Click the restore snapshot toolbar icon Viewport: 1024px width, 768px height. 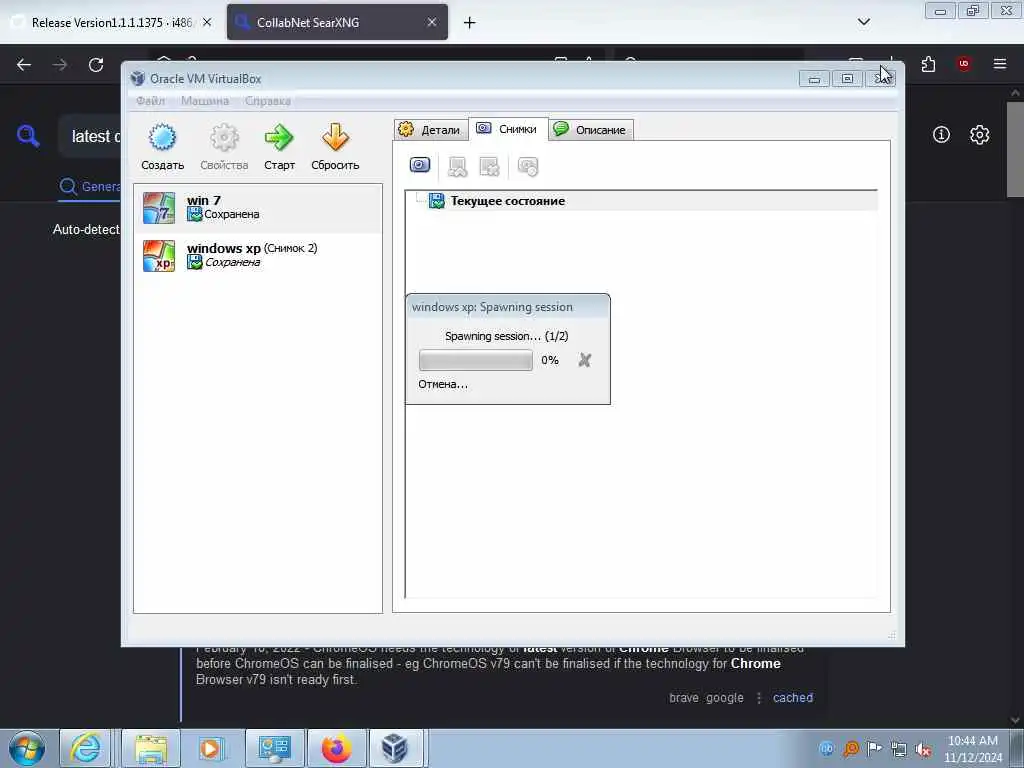coord(457,167)
